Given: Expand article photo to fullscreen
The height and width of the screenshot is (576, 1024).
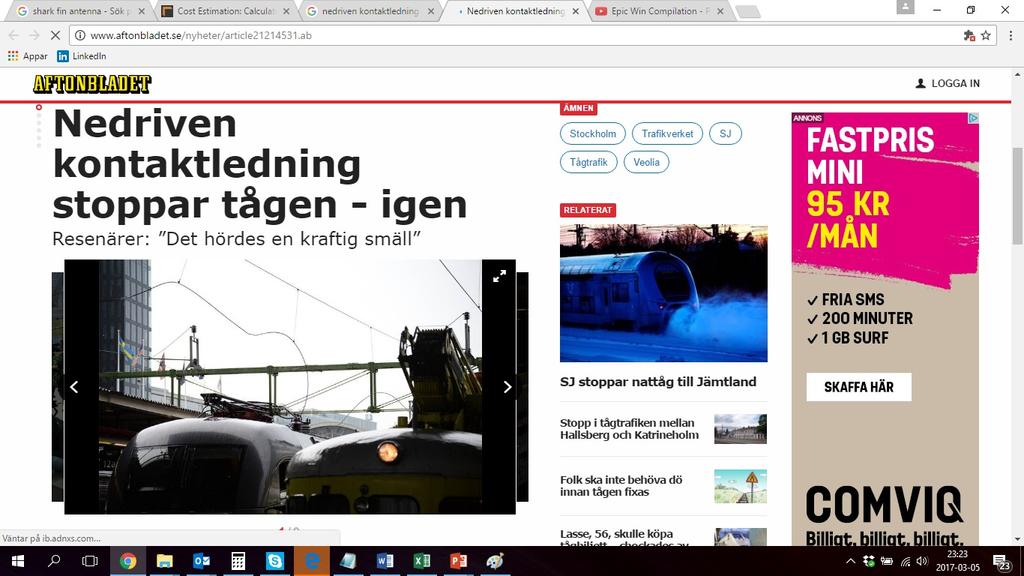Looking at the screenshot, I should (500, 276).
